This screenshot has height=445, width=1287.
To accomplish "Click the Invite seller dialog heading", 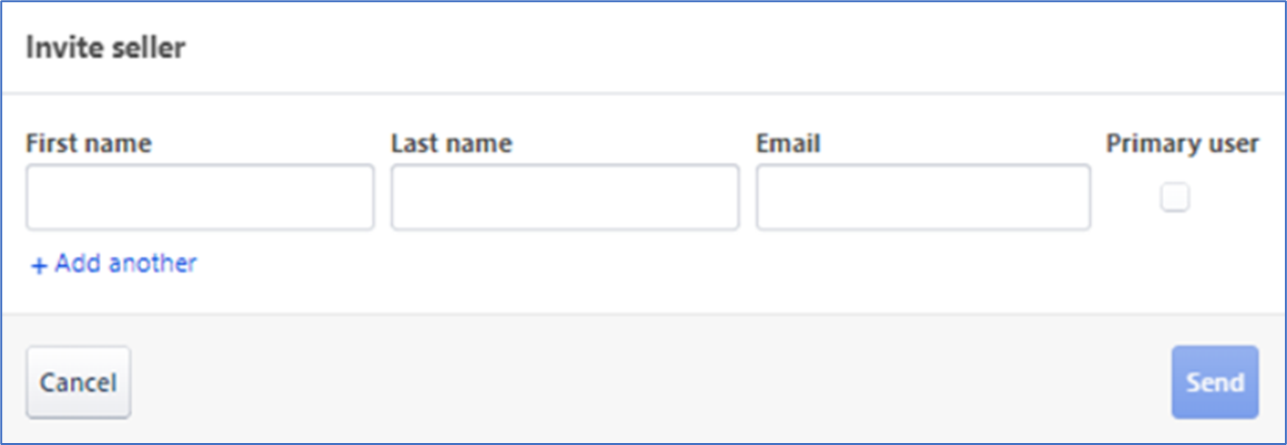I will tap(105, 49).
